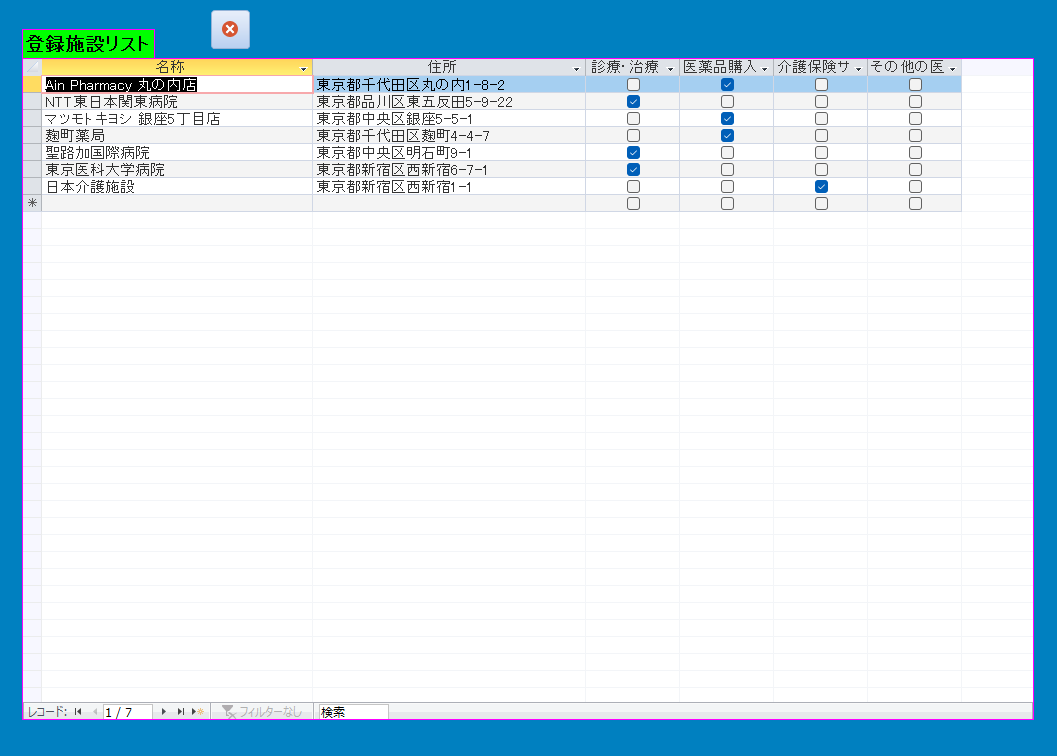Screen dimensions: 1057x756
Task: Click the select-all corner of datasheet
Action: pyautogui.click(x=32, y=67)
